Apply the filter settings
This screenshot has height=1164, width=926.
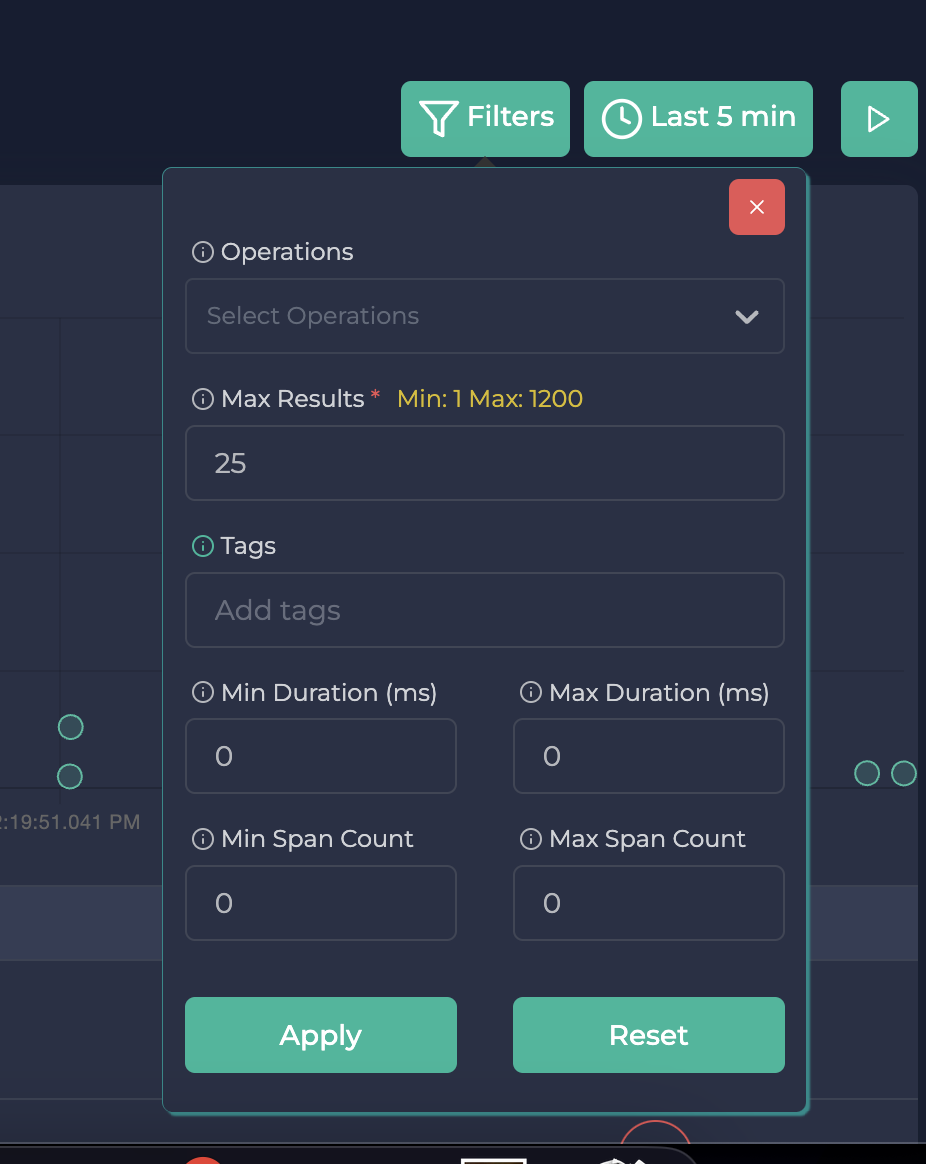pos(320,1035)
